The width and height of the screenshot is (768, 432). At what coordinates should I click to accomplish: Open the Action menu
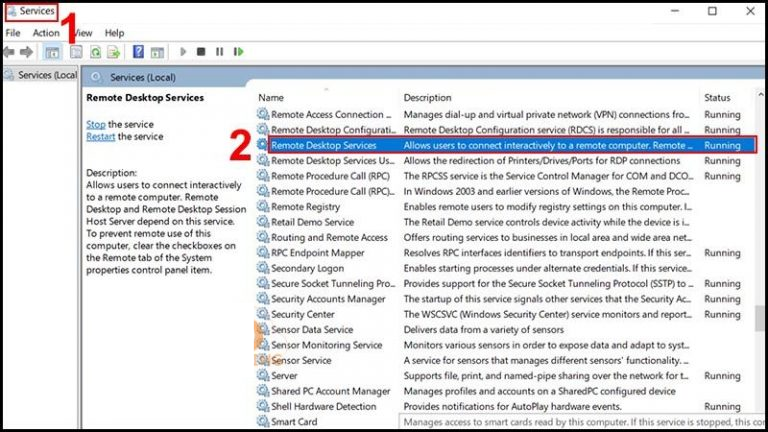46,33
